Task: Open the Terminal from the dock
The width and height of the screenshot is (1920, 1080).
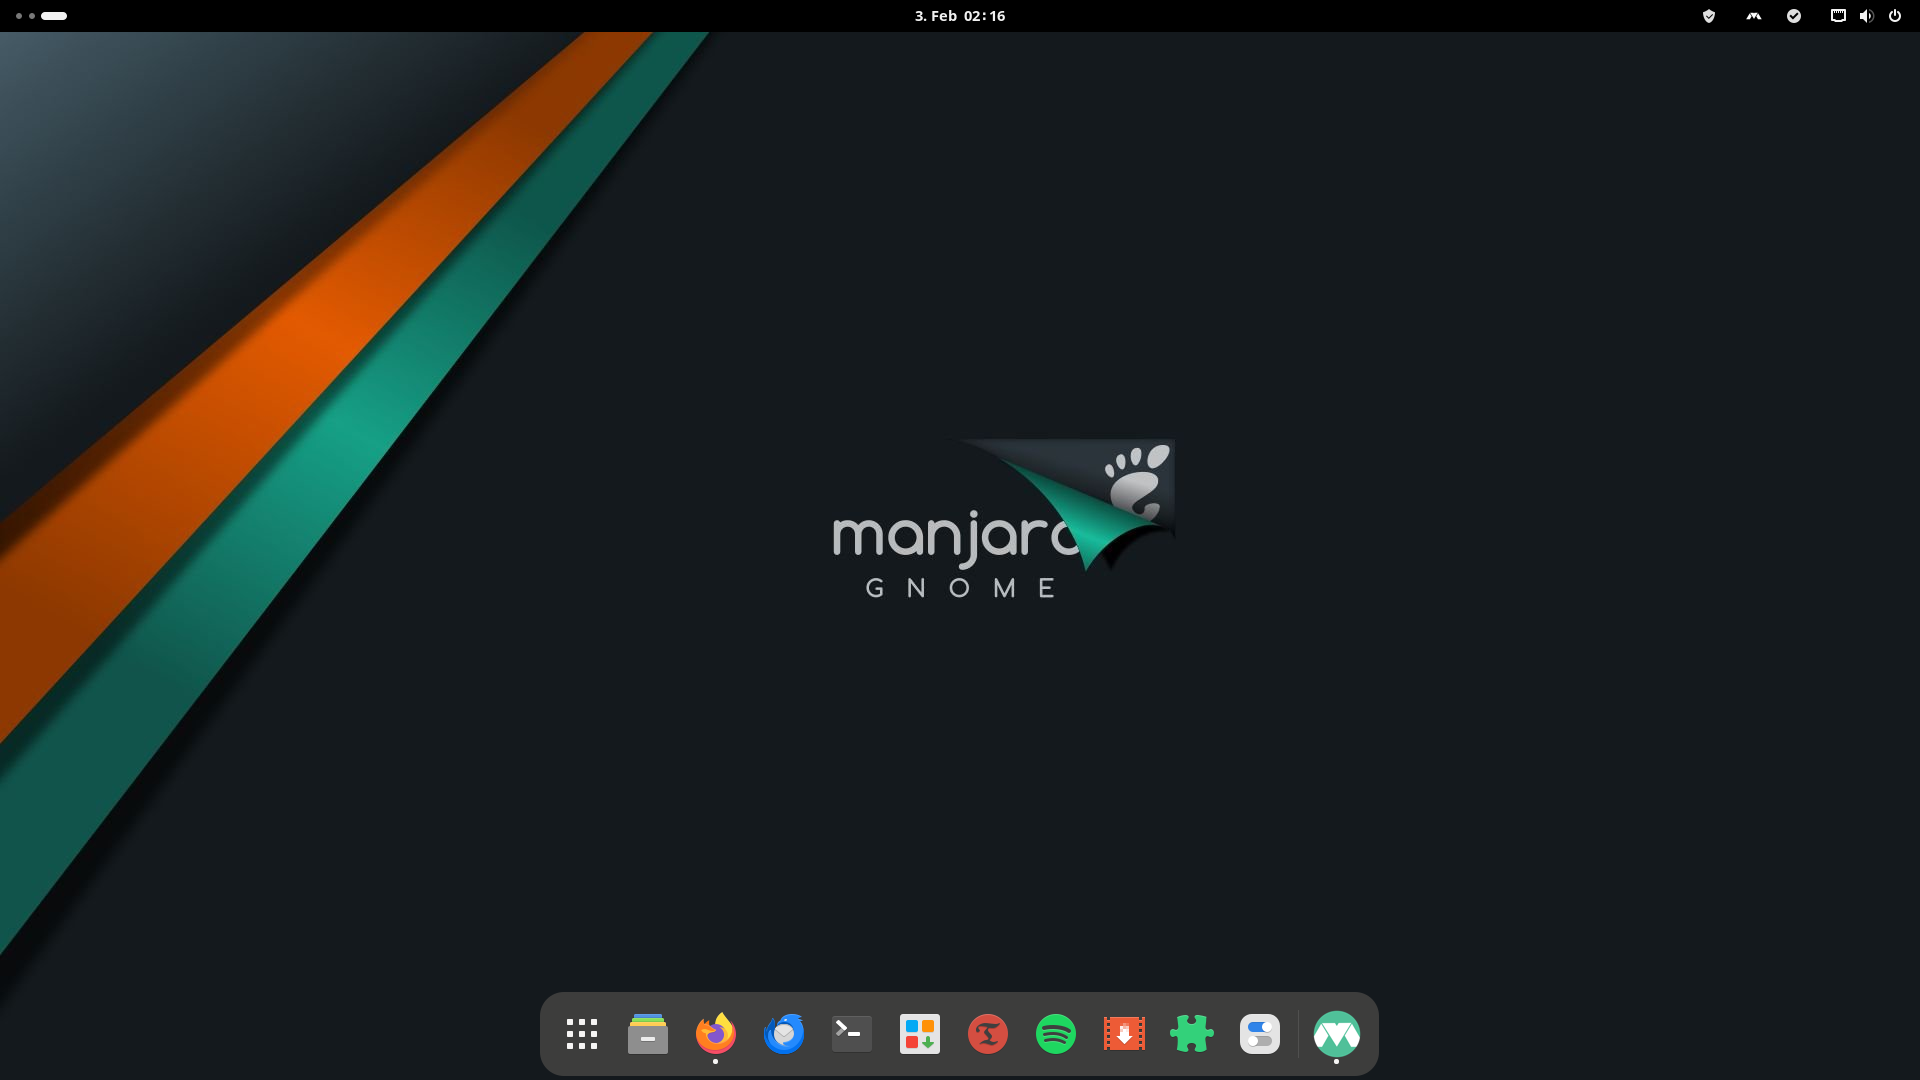Action: pyautogui.click(x=852, y=1034)
